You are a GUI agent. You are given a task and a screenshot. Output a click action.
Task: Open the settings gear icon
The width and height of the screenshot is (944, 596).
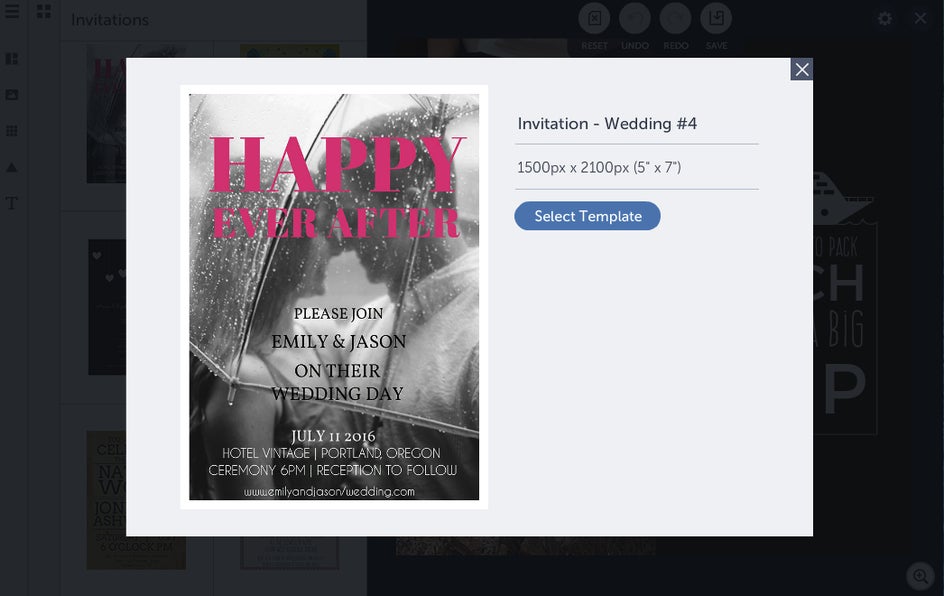(884, 19)
